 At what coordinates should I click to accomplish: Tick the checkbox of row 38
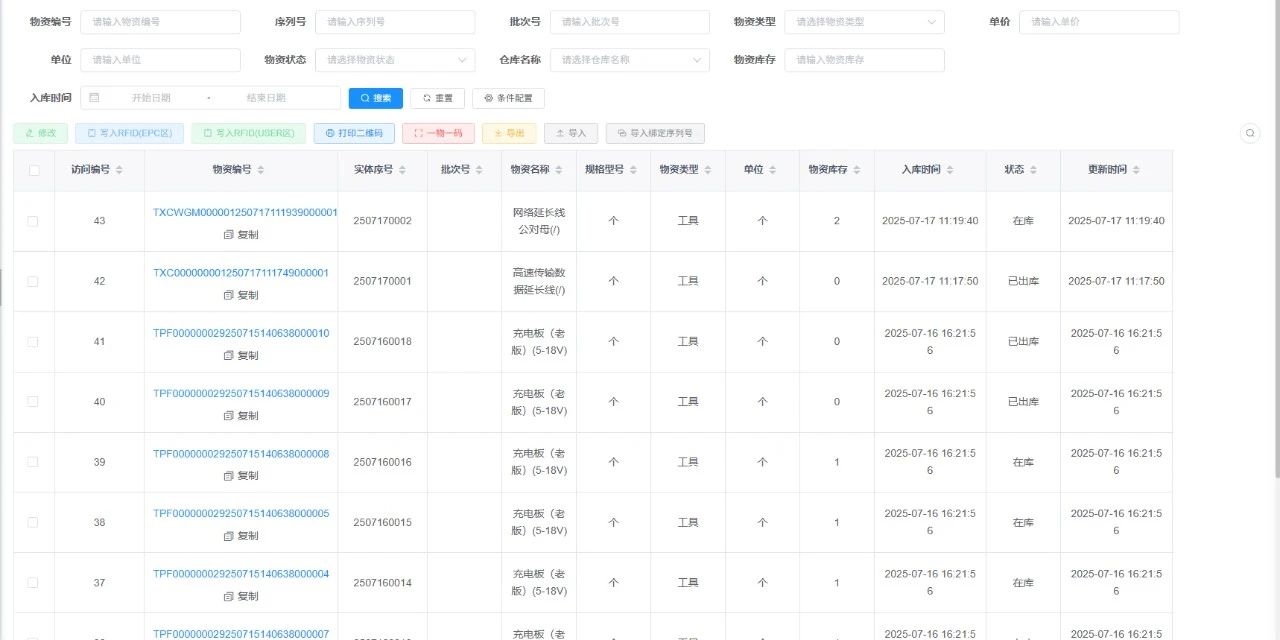33,522
